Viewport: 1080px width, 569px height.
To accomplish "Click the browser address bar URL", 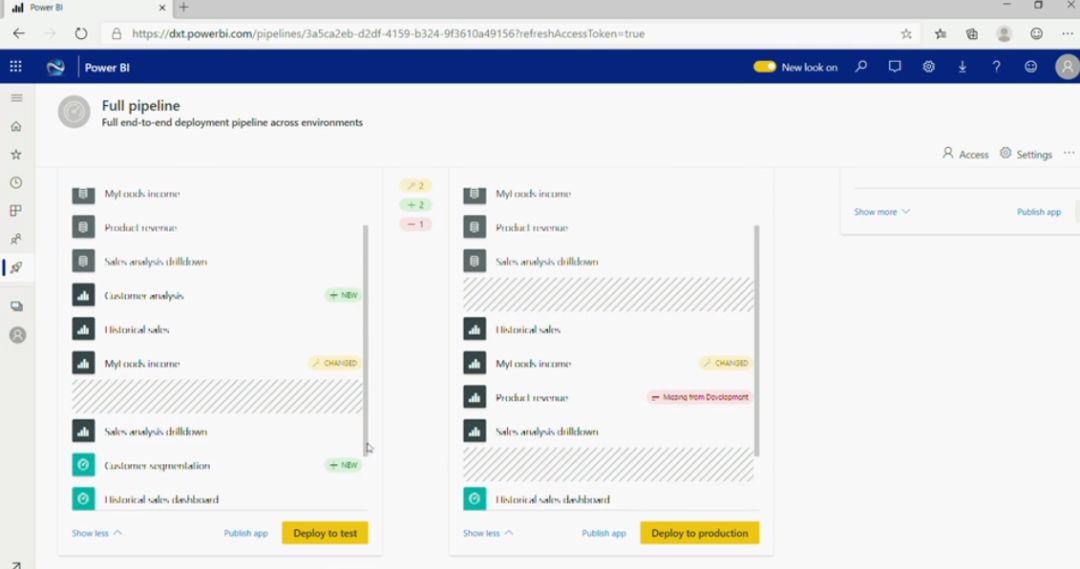I will 388,34.
